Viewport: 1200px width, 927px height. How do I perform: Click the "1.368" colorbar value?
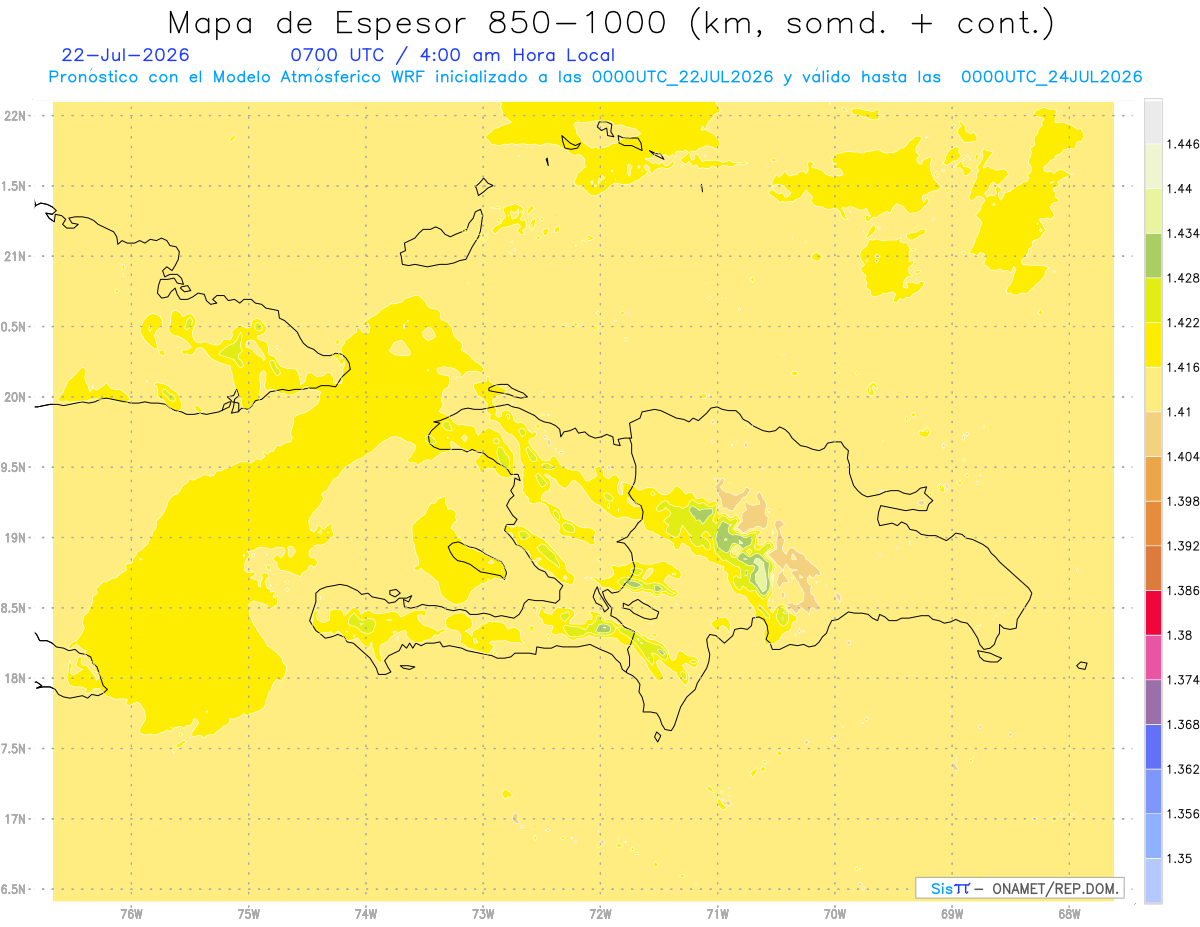(1183, 724)
